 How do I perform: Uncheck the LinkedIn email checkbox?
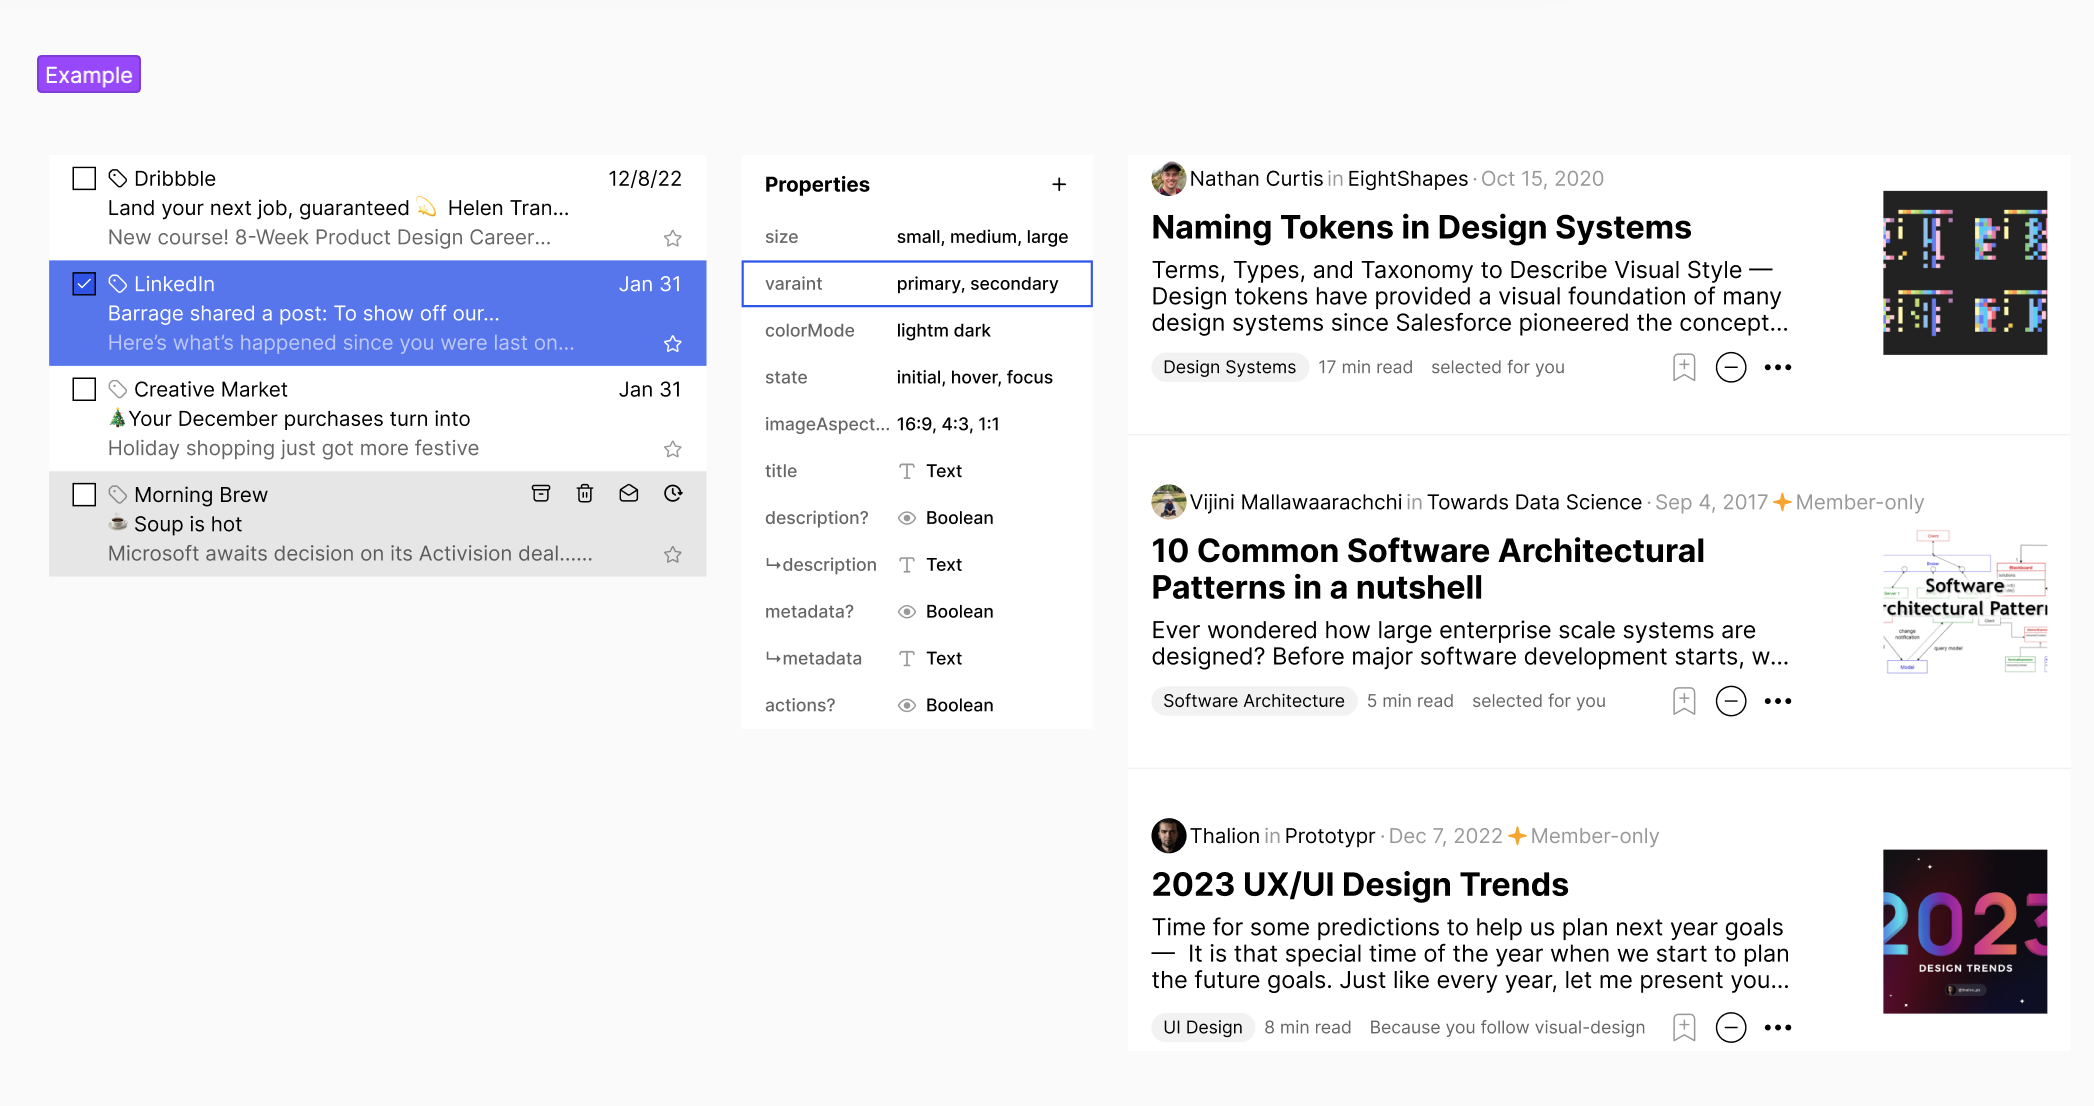(x=84, y=284)
